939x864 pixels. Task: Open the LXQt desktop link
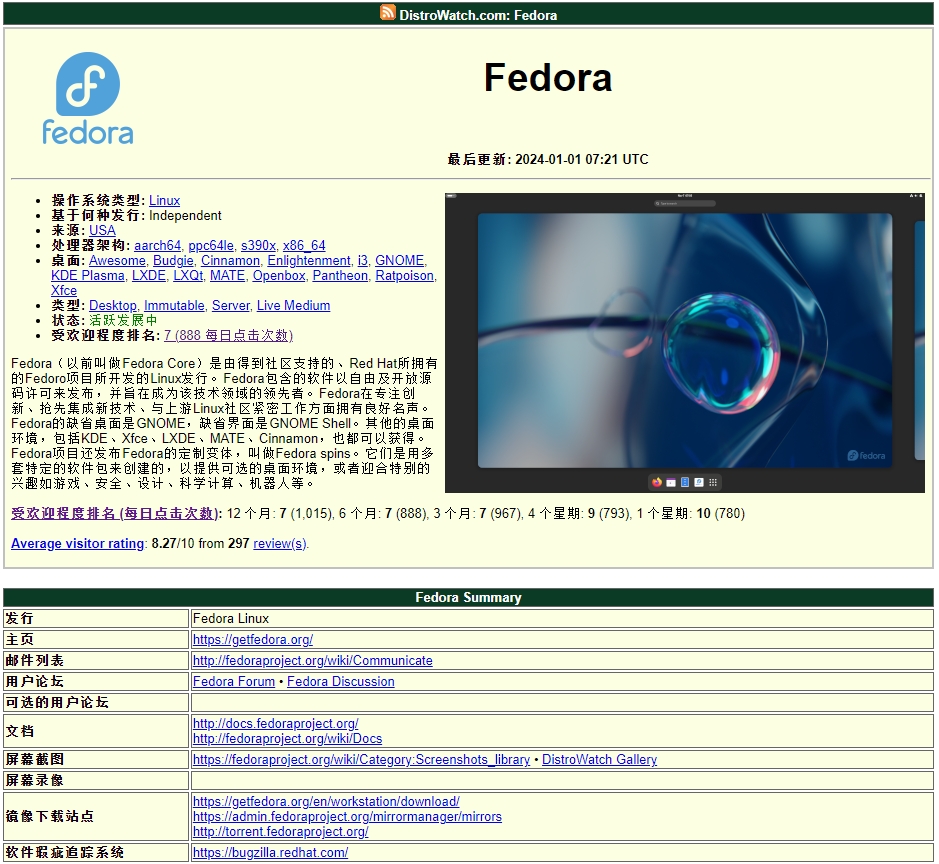pos(188,275)
